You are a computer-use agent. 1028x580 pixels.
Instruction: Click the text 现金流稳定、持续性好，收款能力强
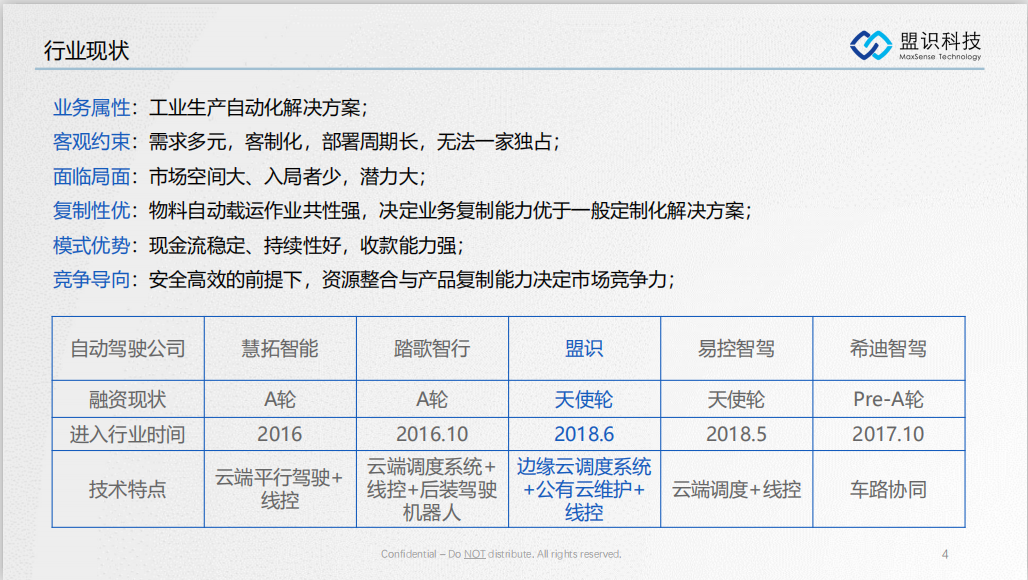tap(302, 245)
